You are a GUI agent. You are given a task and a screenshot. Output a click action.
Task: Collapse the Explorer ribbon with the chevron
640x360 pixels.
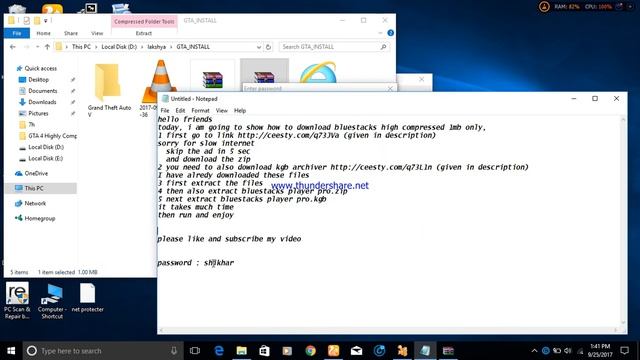[380, 33]
